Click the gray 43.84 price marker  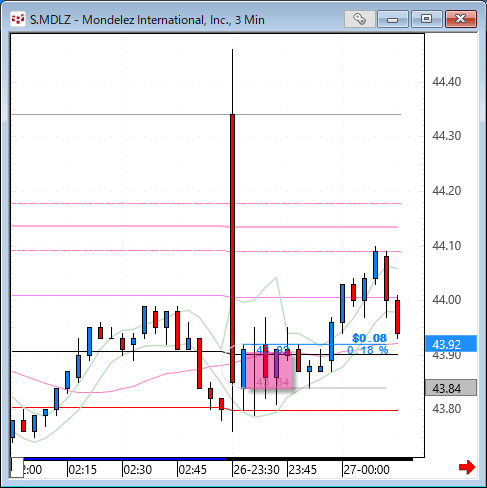click(x=451, y=388)
